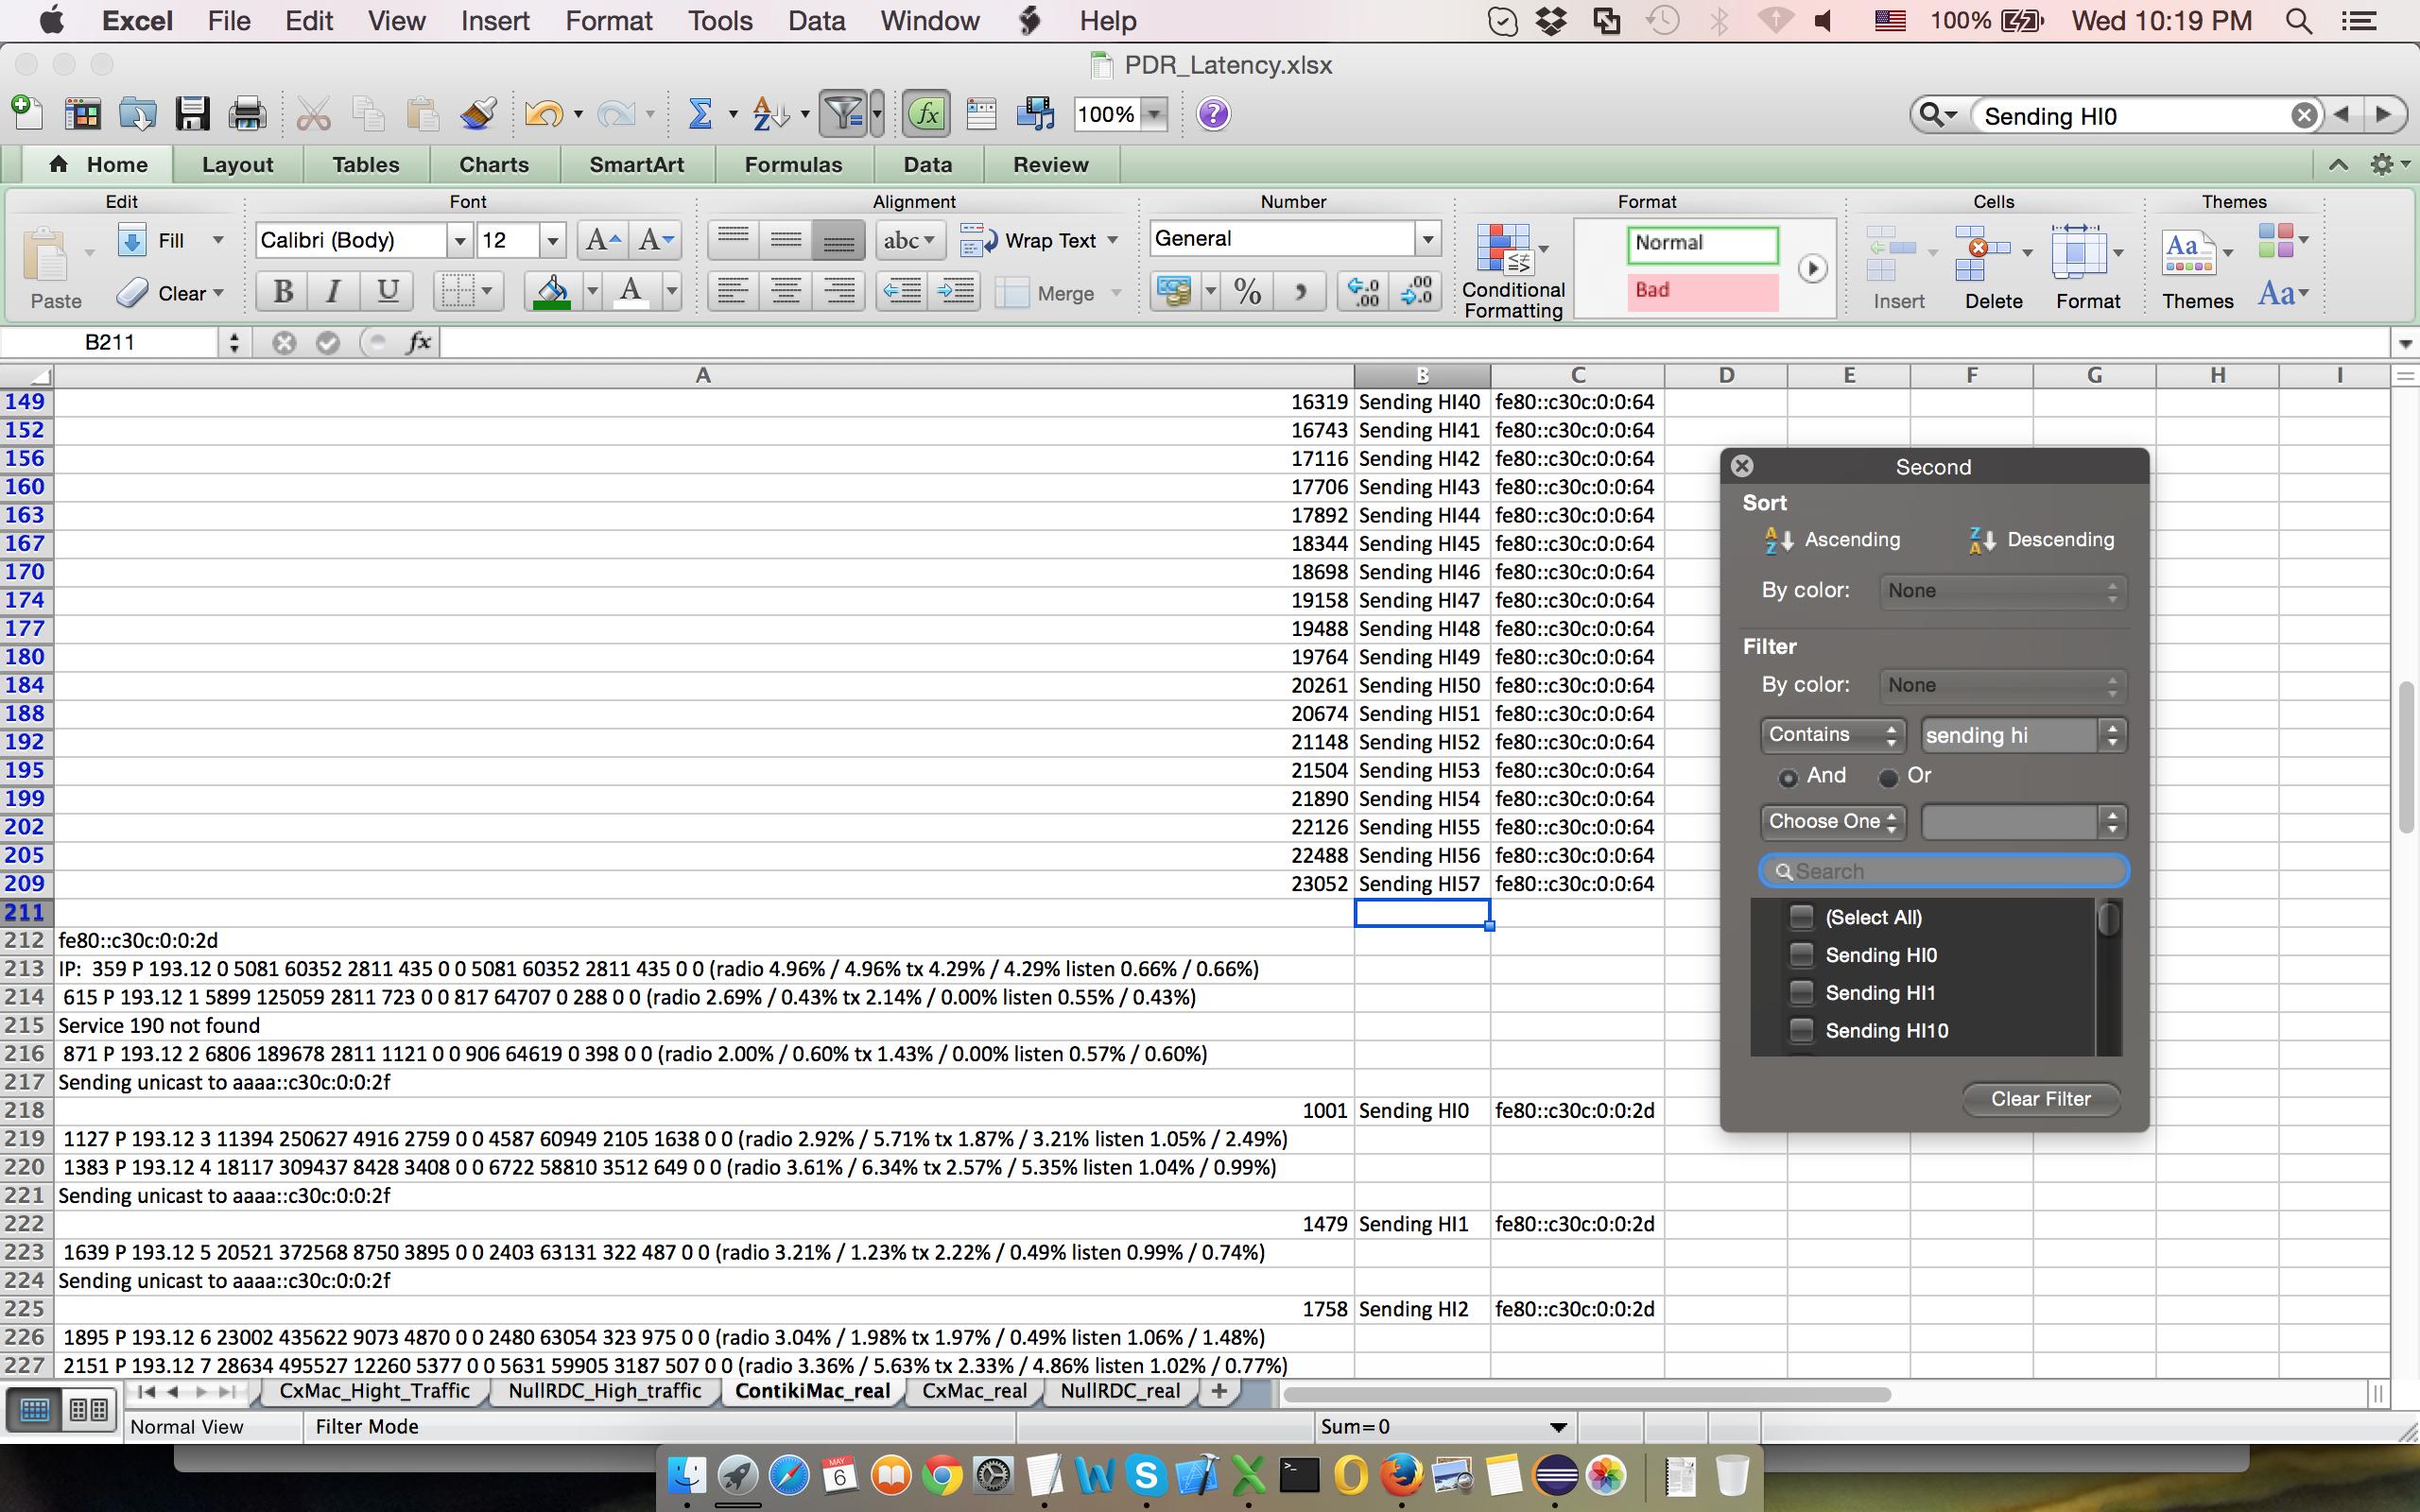
Task: Click the Save floppy disk icon
Action: [x=192, y=114]
